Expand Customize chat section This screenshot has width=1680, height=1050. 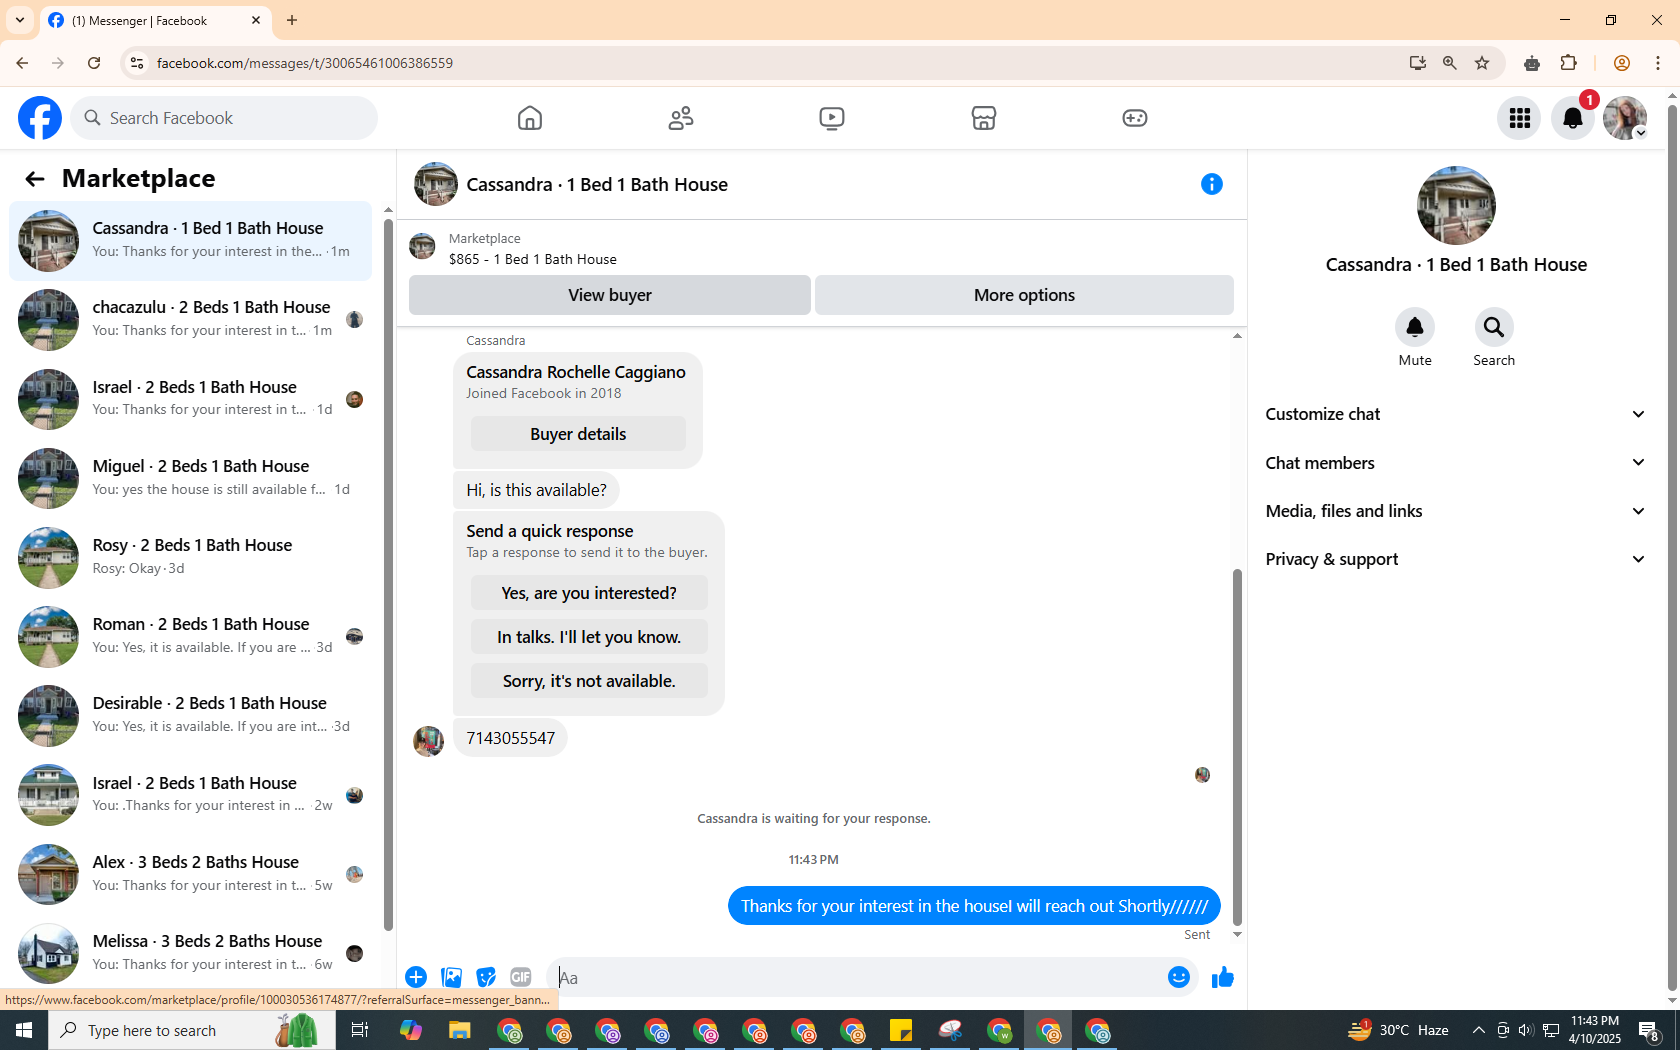point(1456,414)
